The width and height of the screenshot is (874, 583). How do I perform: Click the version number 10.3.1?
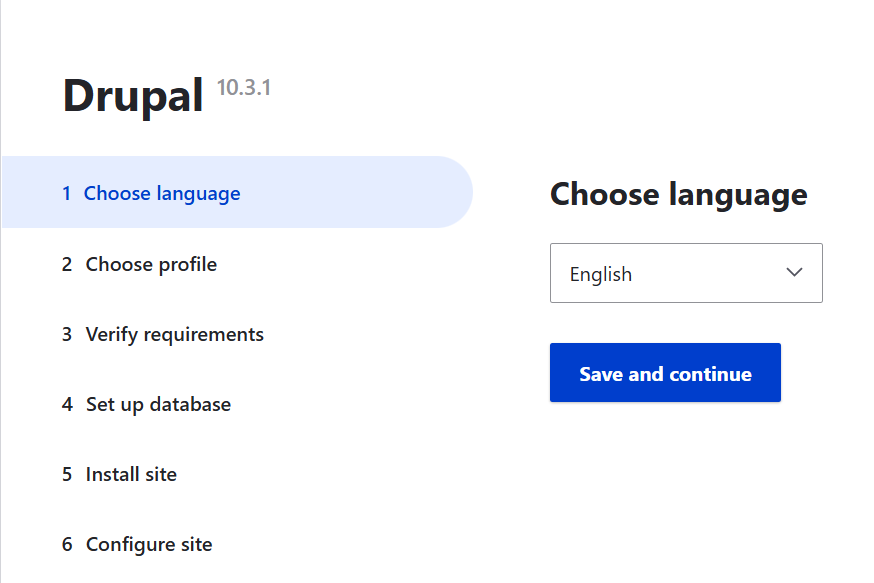pyautogui.click(x=244, y=88)
